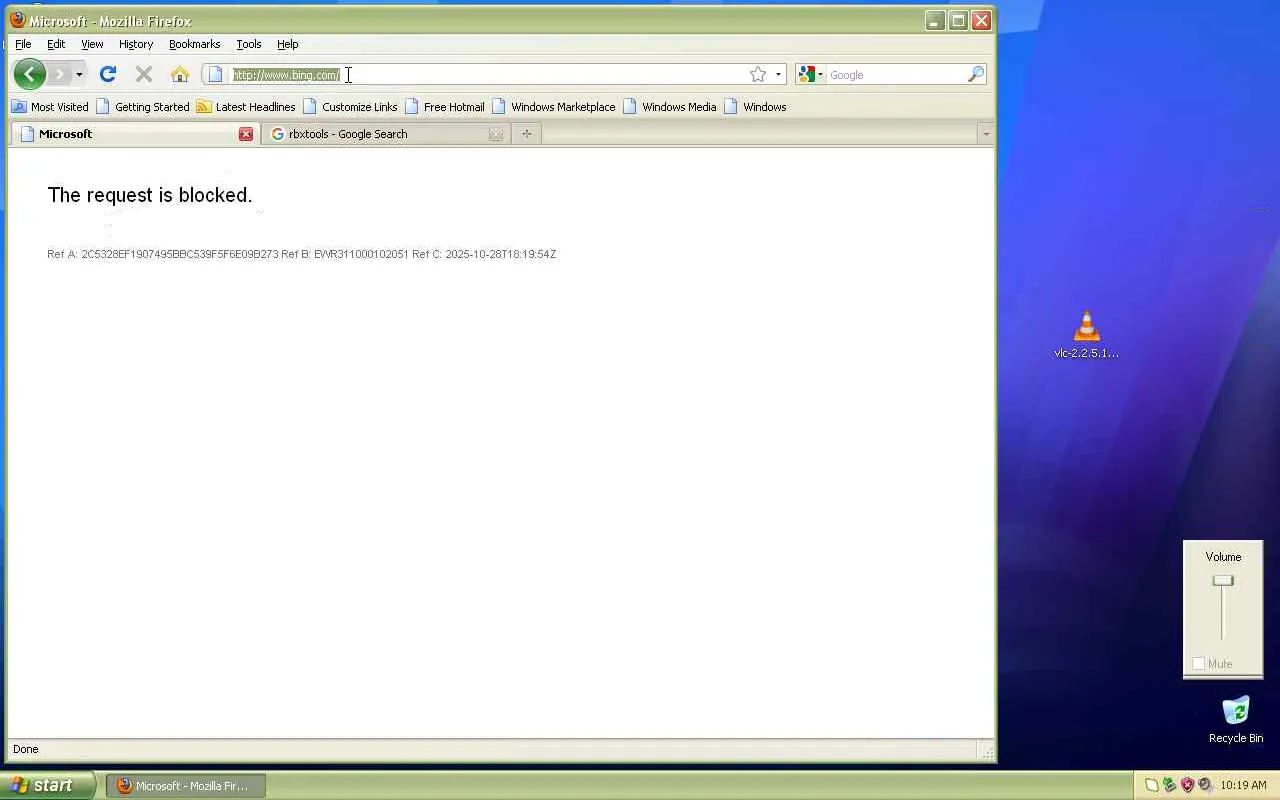This screenshot has height=800, width=1280.
Task: Open the Windows Marketplace bookmark
Action: tap(554, 106)
